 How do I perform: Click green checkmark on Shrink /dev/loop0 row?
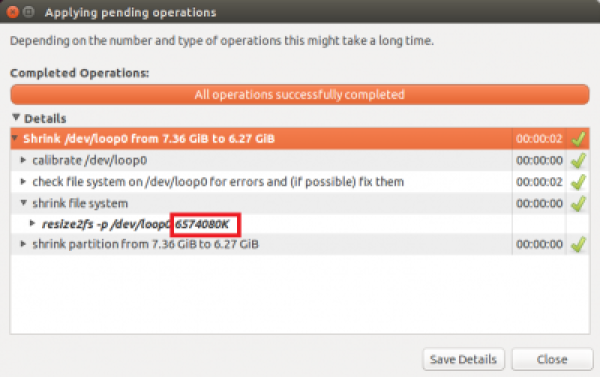578,139
